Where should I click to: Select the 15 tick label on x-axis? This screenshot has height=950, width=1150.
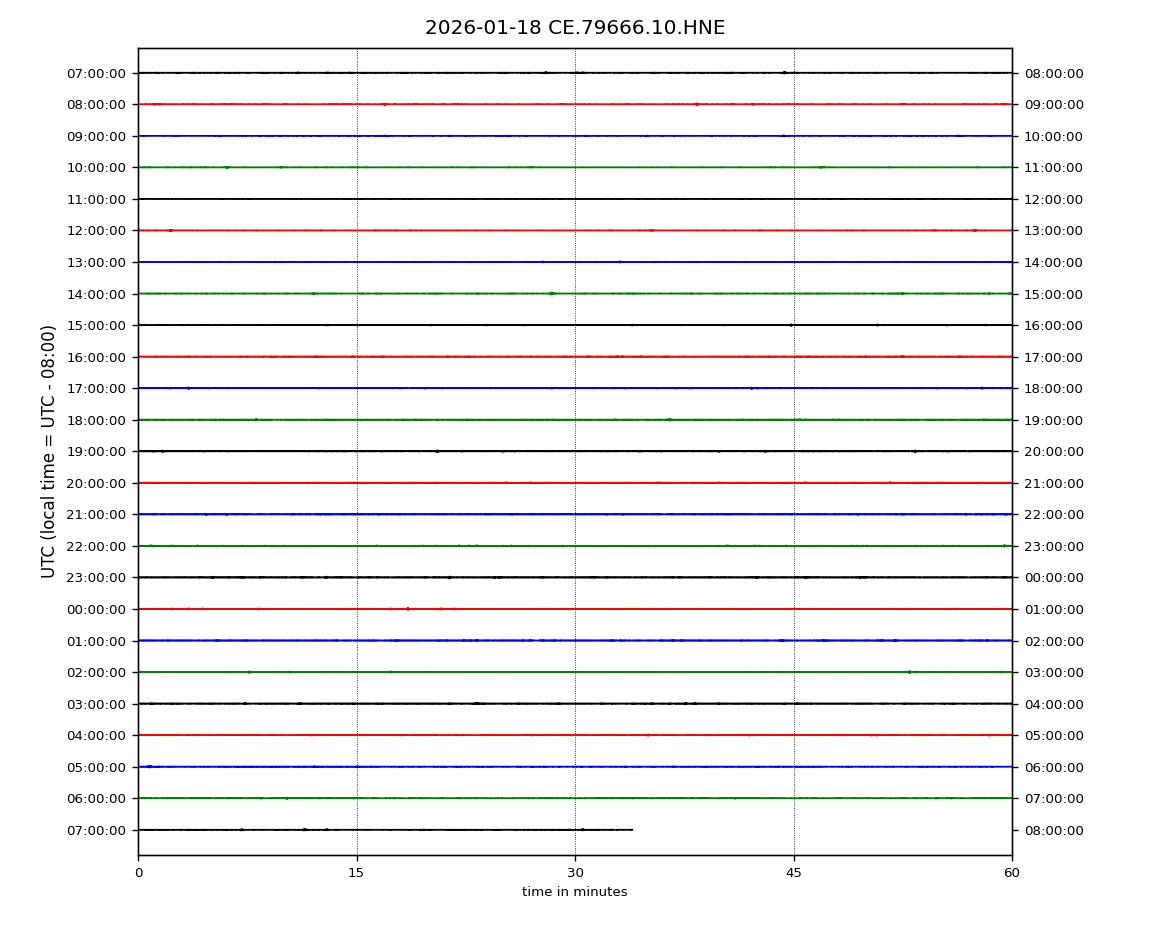357,873
